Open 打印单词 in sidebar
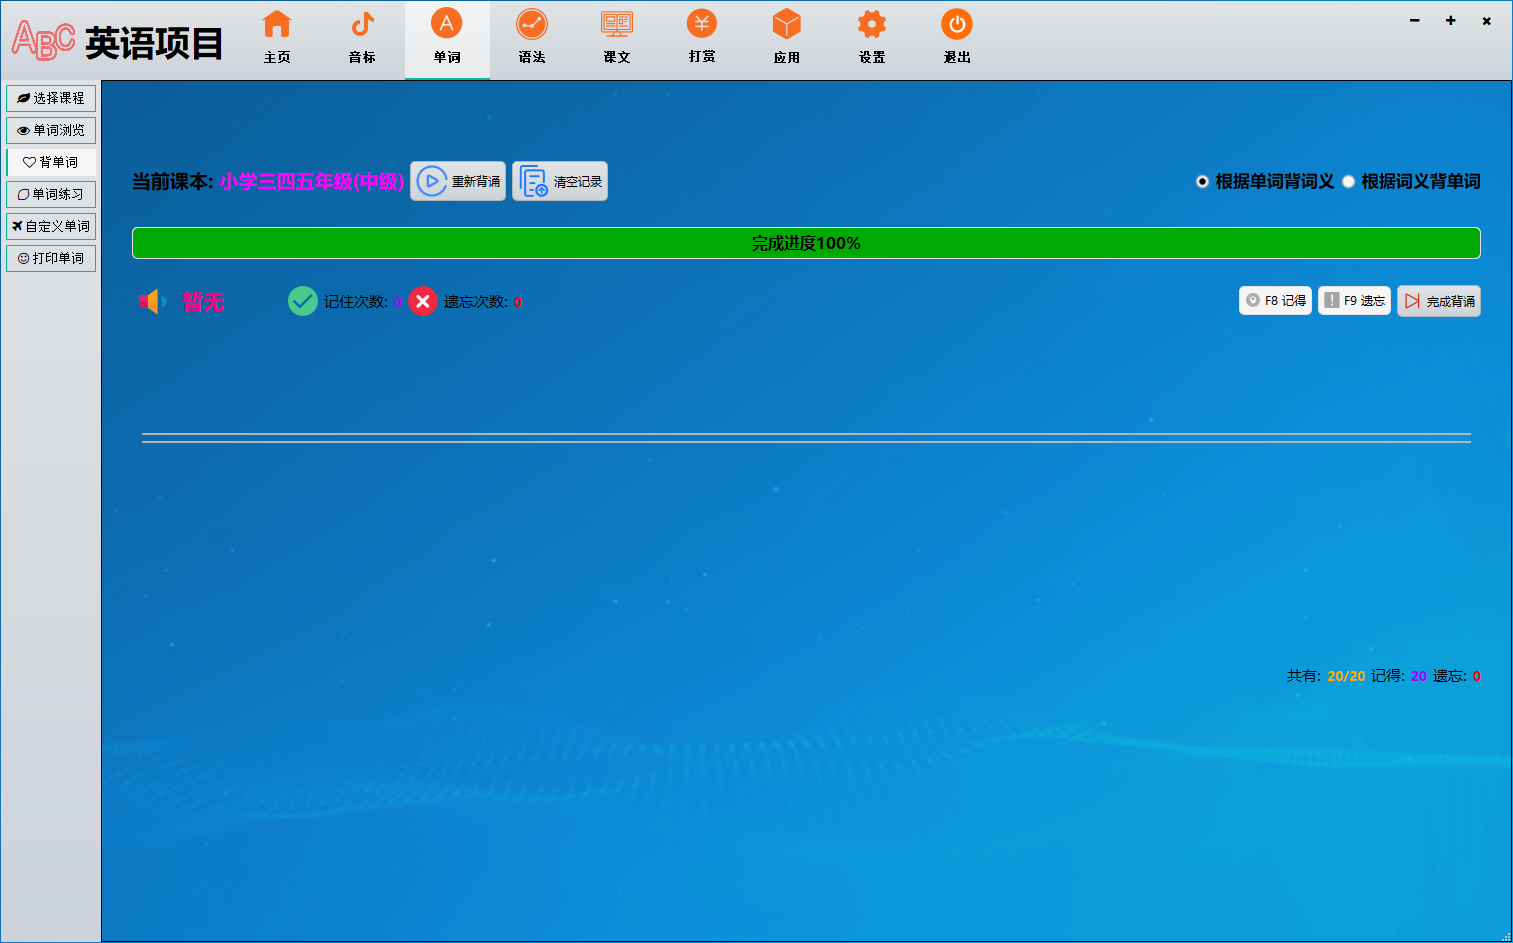The height and width of the screenshot is (943, 1513). tap(51, 258)
